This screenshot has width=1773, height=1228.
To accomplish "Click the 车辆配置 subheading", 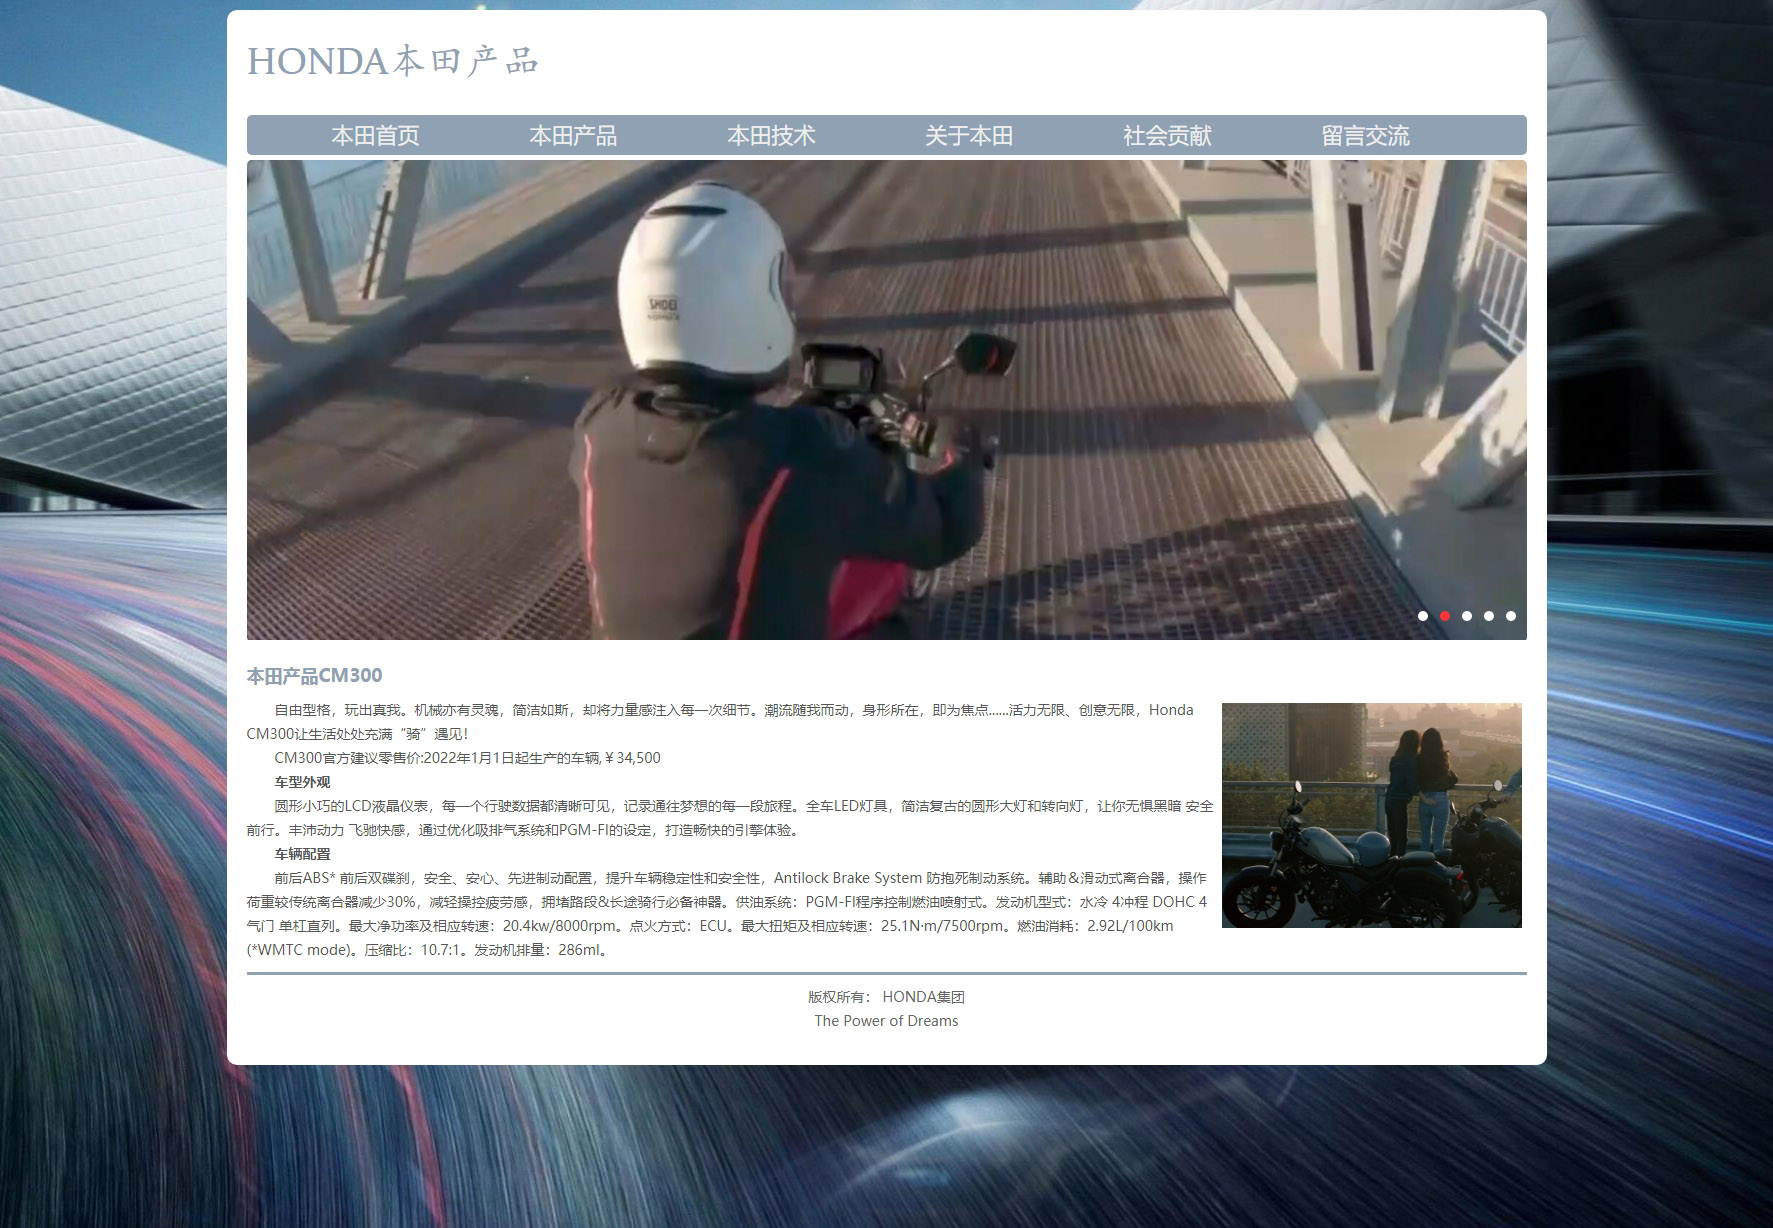I will 302,854.
